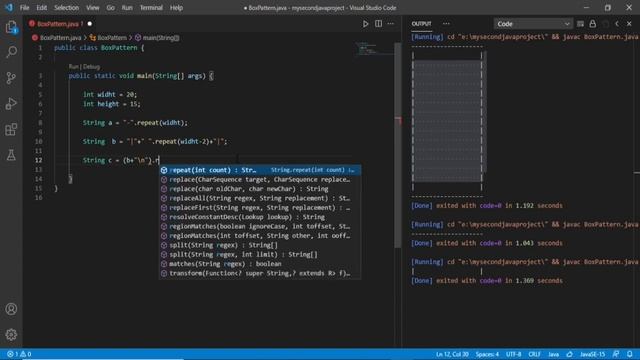Select replace(char oldChar, char newChar) suggestion
The image size is (640, 360).
coord(260,189)
